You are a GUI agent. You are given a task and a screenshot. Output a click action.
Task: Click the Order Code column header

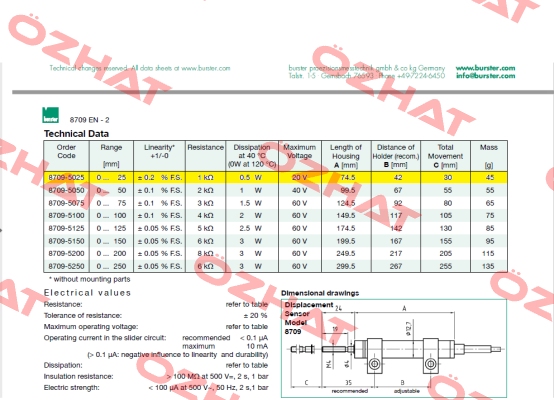pos(66,152)
